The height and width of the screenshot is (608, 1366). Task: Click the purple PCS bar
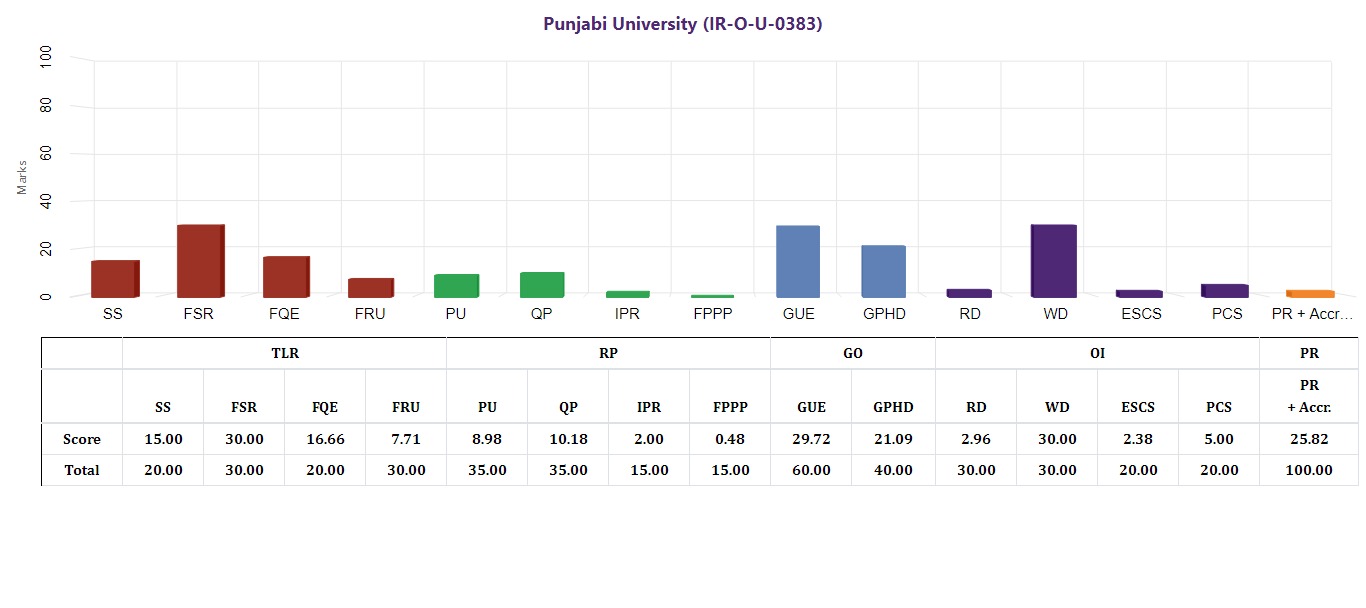pos(1225,291)
